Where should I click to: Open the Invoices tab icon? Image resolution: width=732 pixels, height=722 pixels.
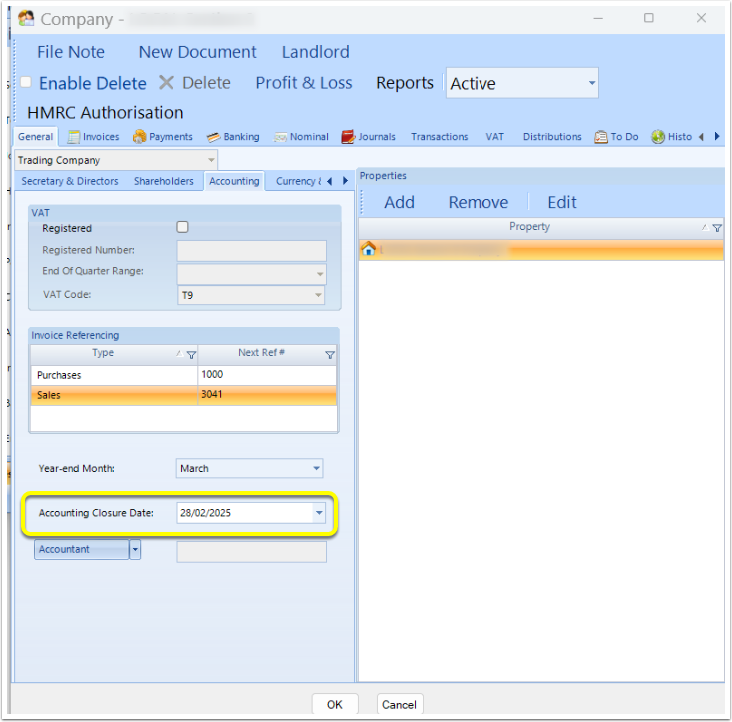click(74, 137)
